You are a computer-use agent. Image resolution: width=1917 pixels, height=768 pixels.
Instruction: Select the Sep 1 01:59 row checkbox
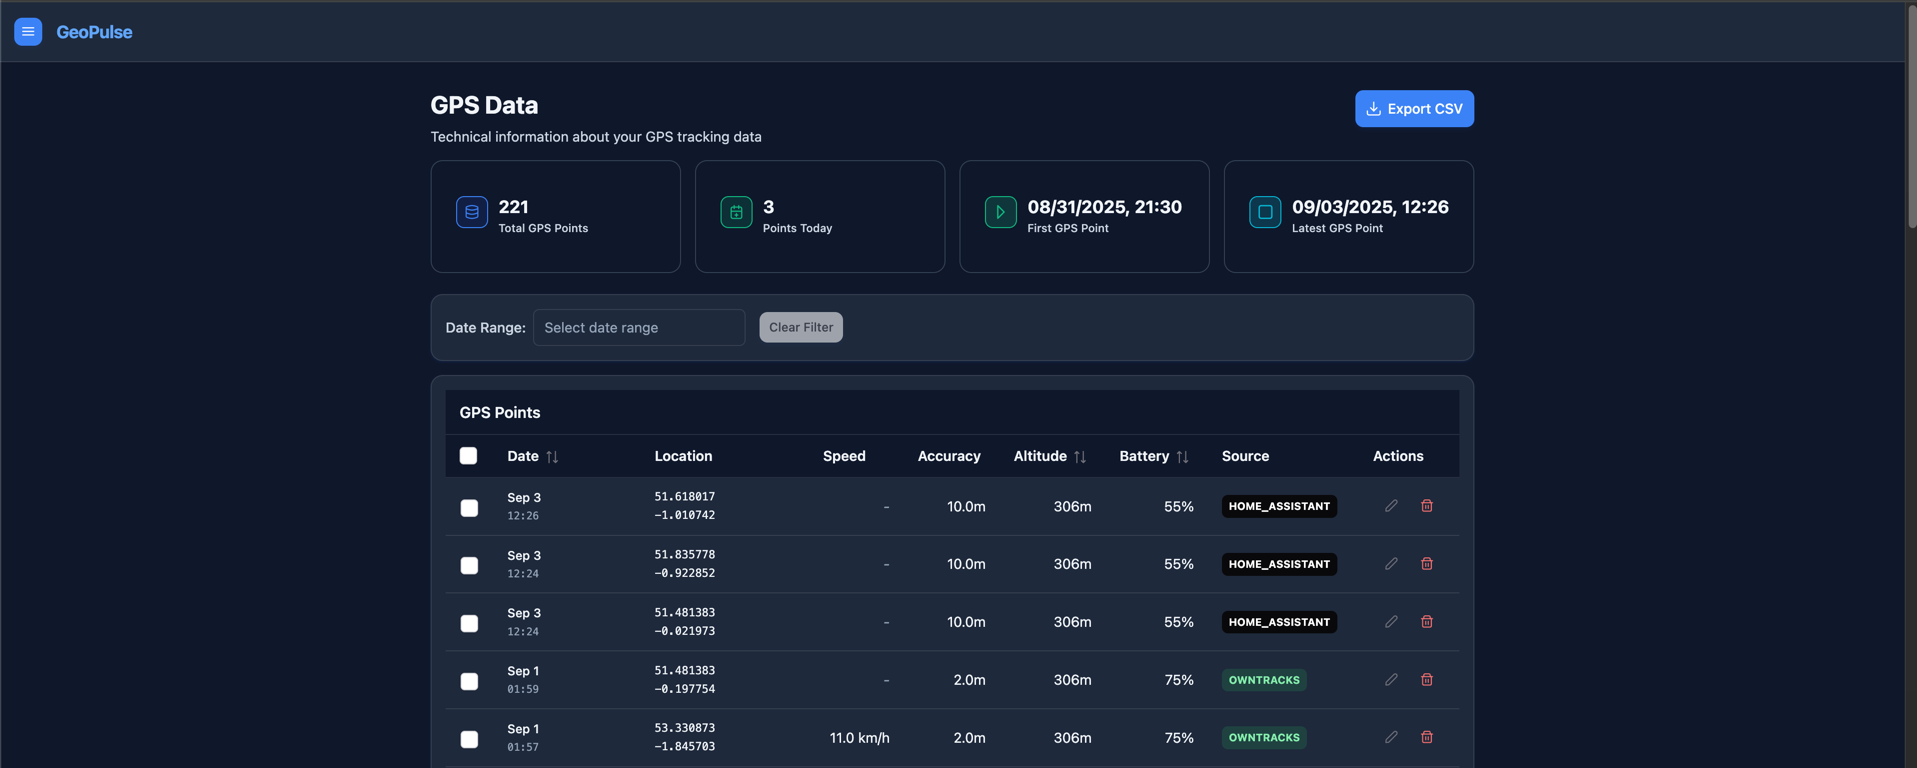tap(469, 682)
